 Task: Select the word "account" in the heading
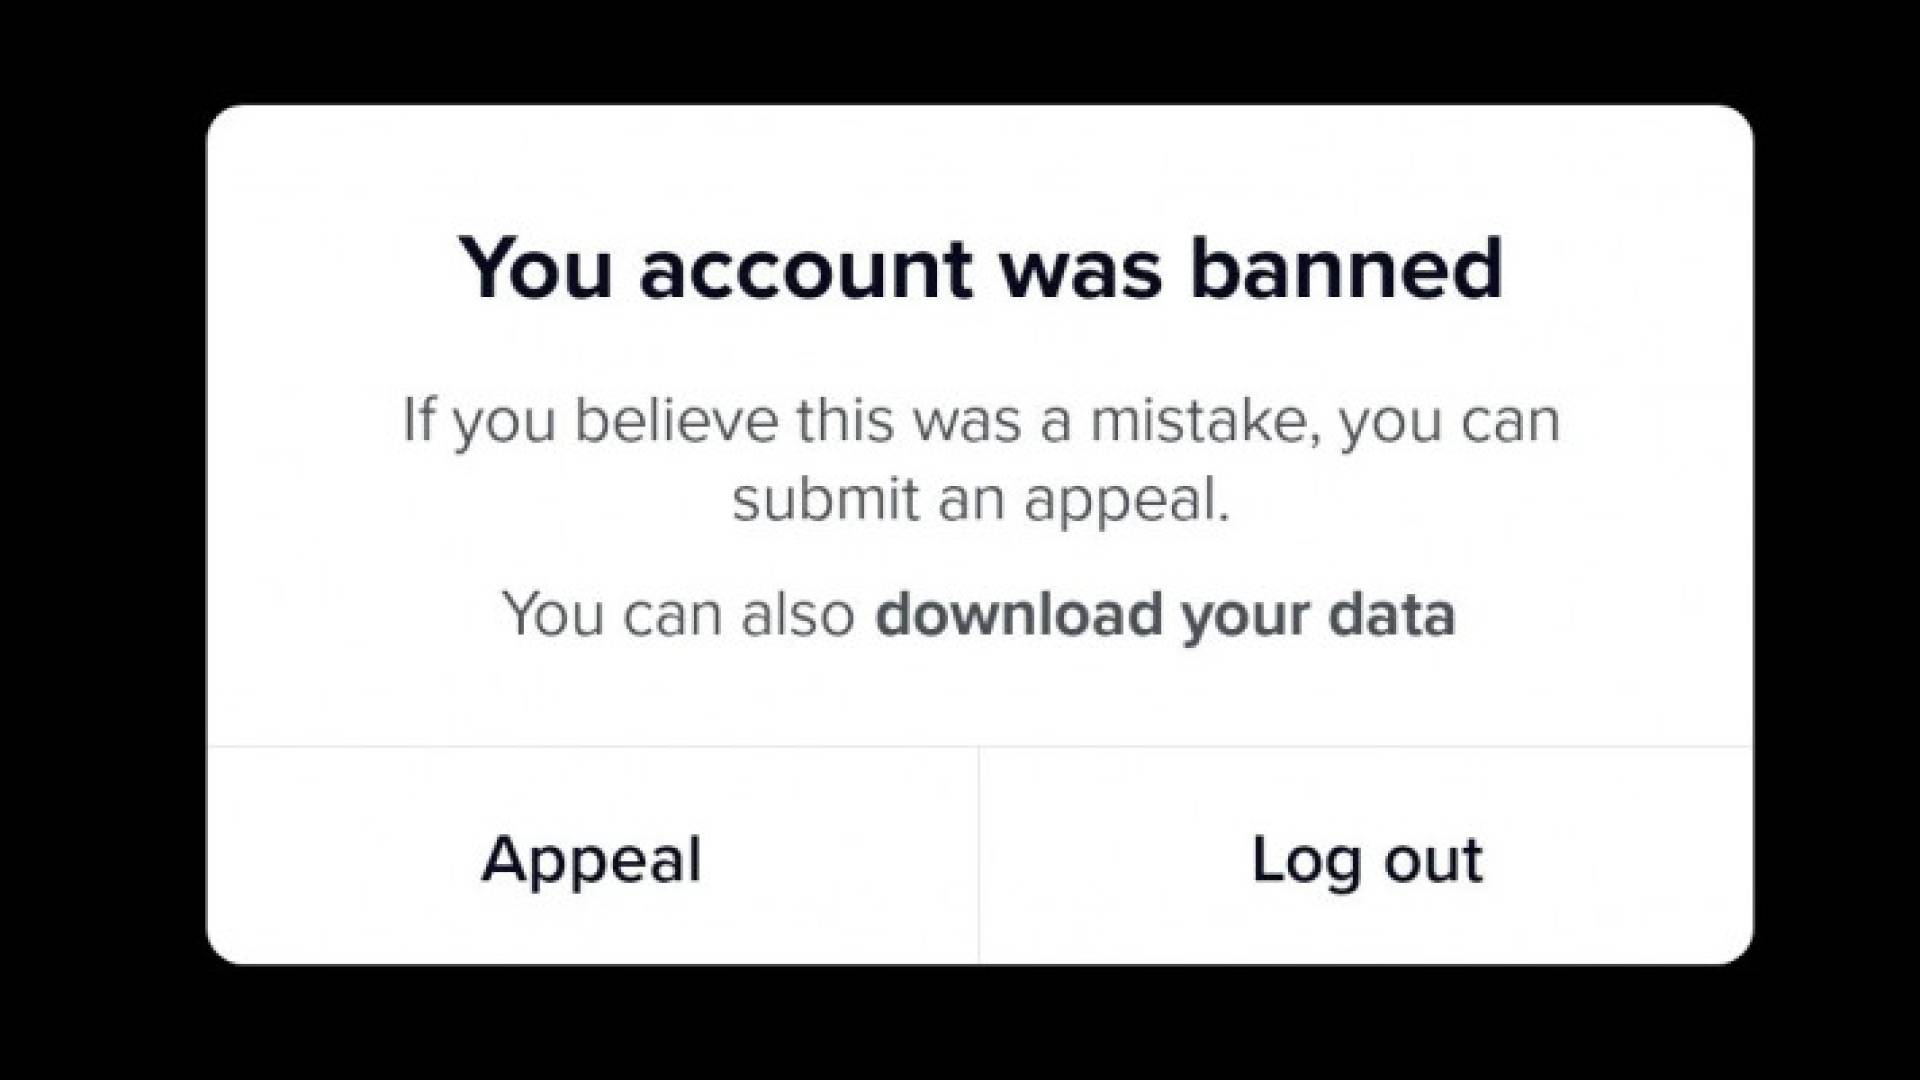[x=806, y=270]
